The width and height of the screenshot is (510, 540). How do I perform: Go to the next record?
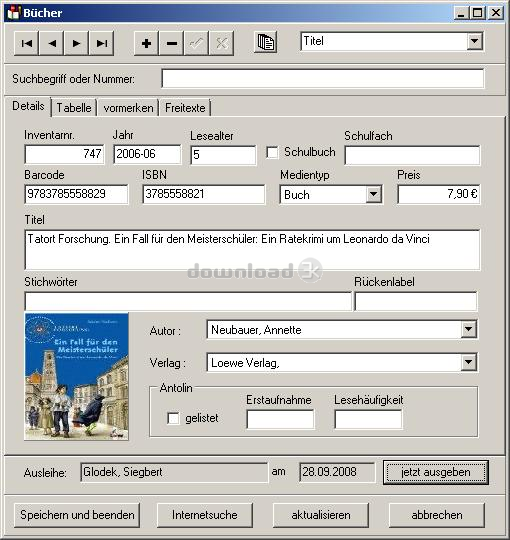[76, 43]
